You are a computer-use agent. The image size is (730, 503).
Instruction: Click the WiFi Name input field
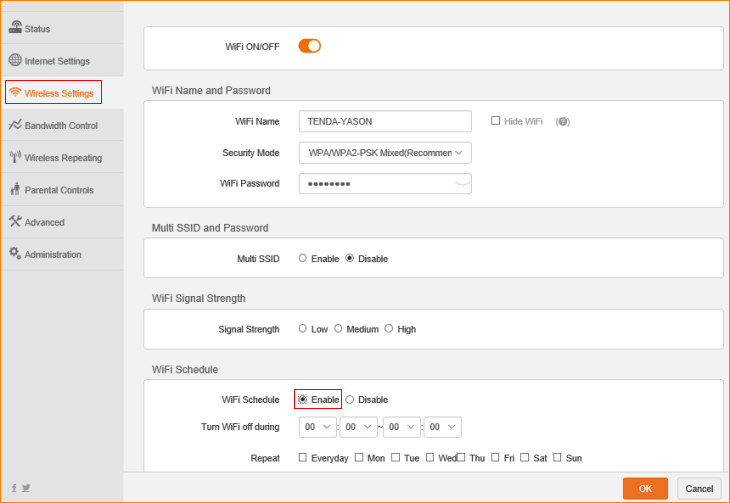point(385,121)
